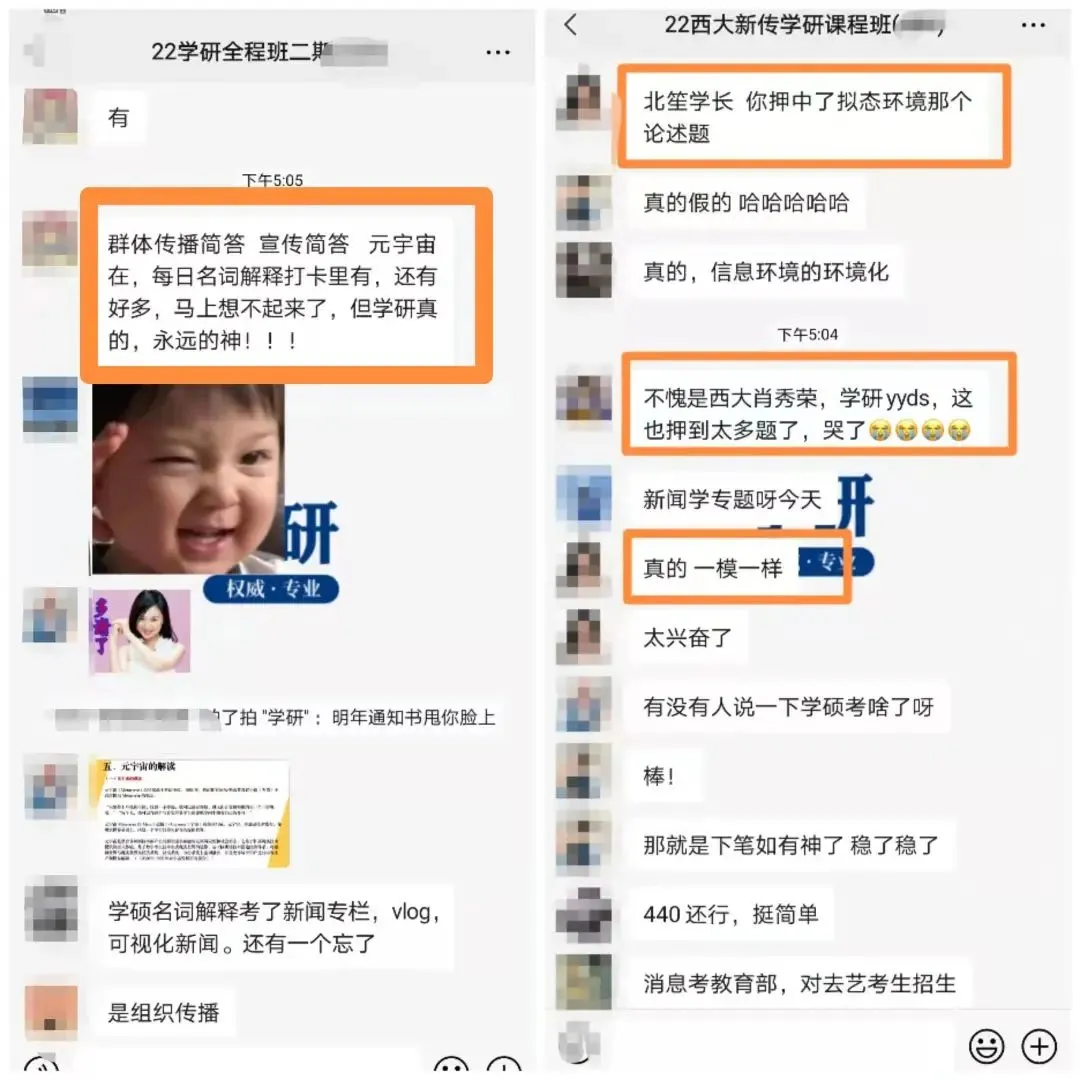Tap the 440还行,挺简单 message
The height and width of the screenshot is (1080, 1080).
pos(730,915)
